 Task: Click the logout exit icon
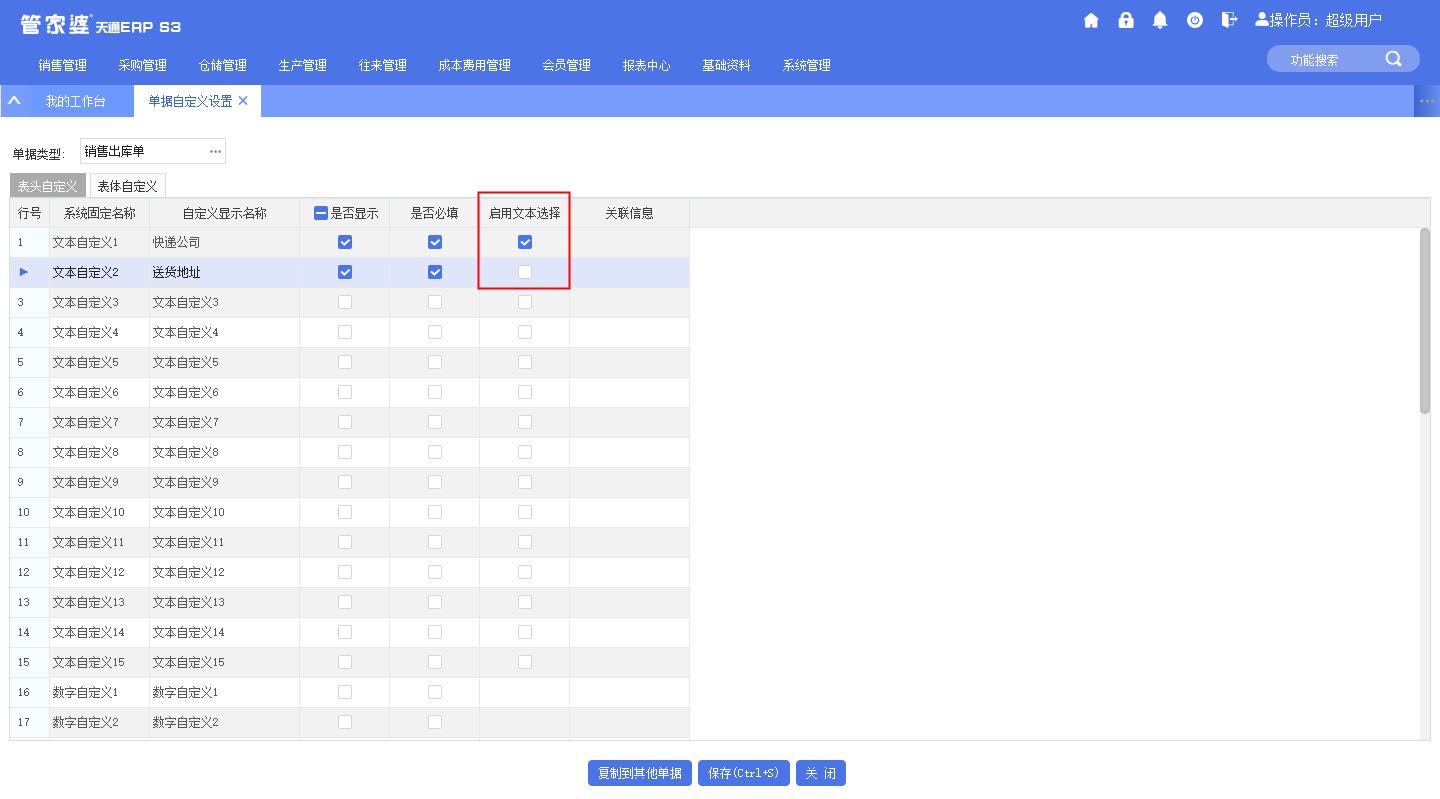click(1229, 20)
